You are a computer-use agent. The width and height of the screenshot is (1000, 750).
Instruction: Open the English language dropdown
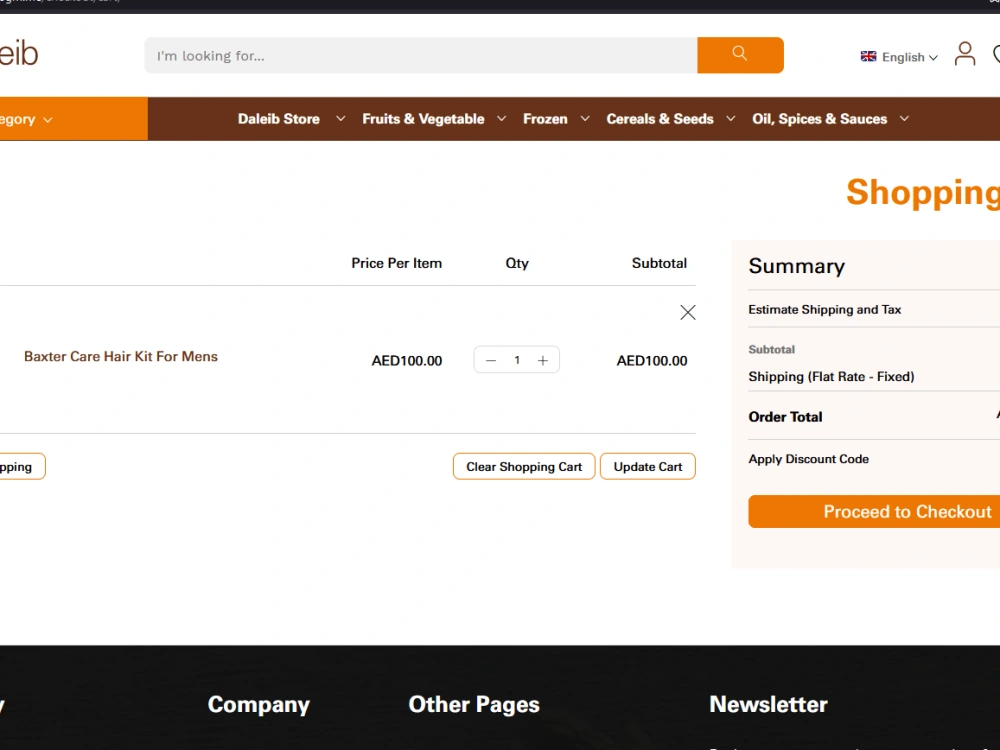[909, 57]
